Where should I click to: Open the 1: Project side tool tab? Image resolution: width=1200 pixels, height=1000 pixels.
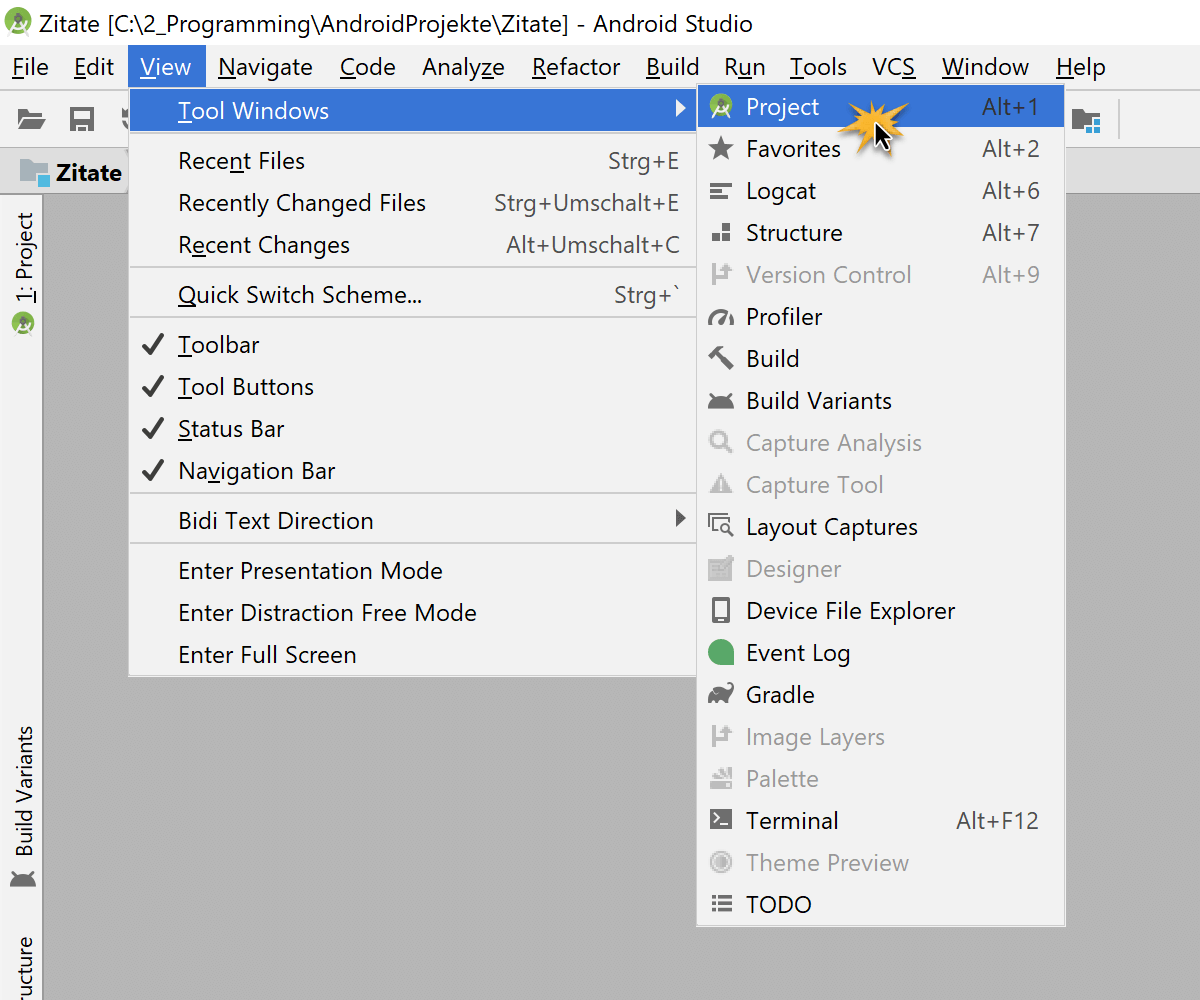[x=23, y=274]
